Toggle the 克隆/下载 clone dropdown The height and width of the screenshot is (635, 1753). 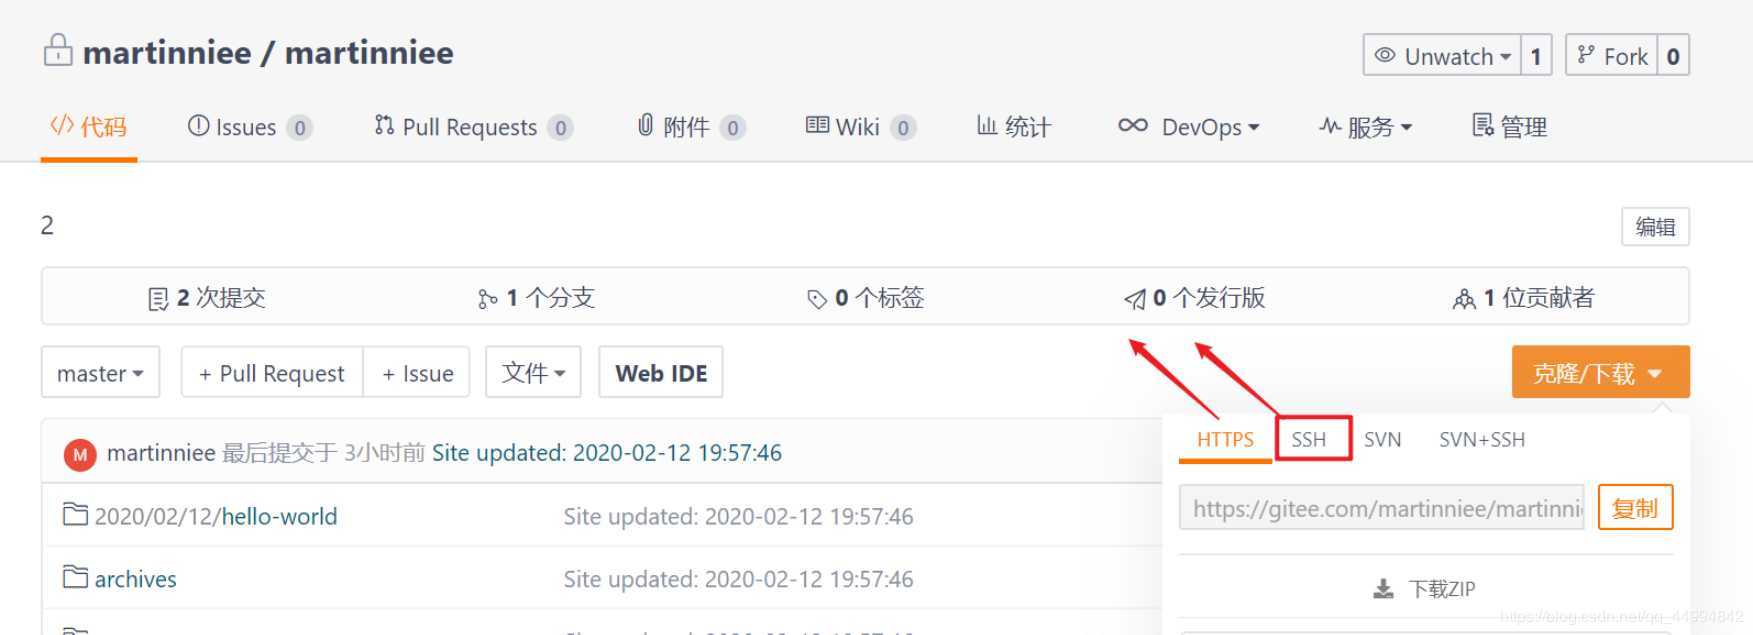click(1600, 372)
